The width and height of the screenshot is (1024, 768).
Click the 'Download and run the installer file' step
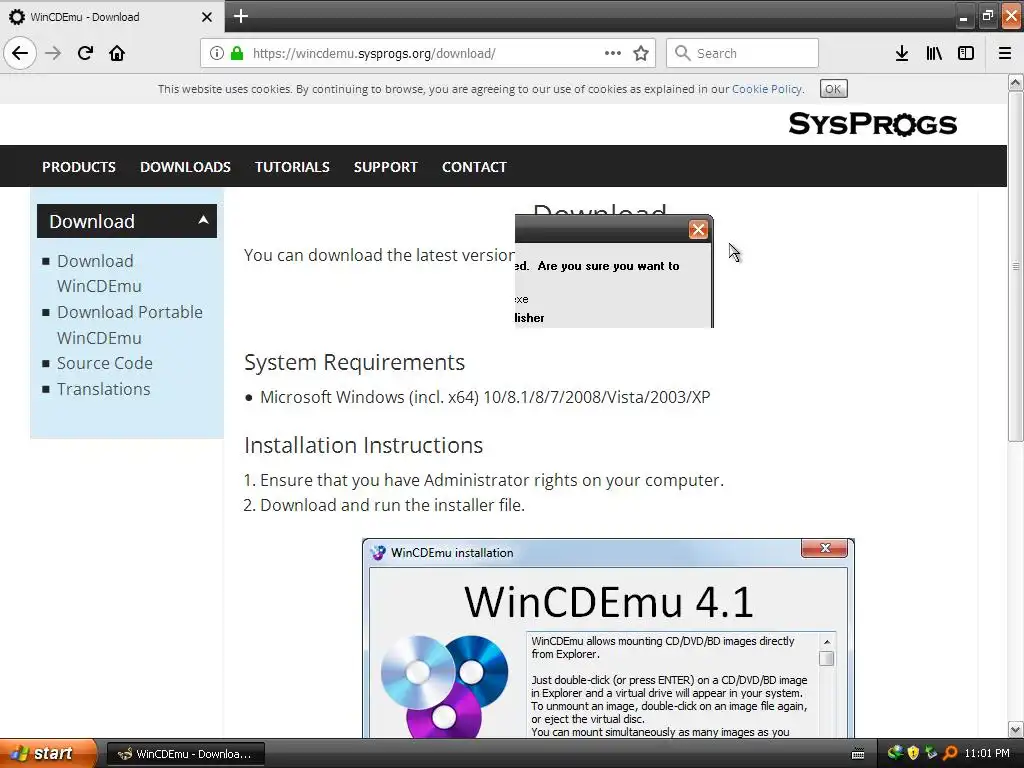pos(392,505)
